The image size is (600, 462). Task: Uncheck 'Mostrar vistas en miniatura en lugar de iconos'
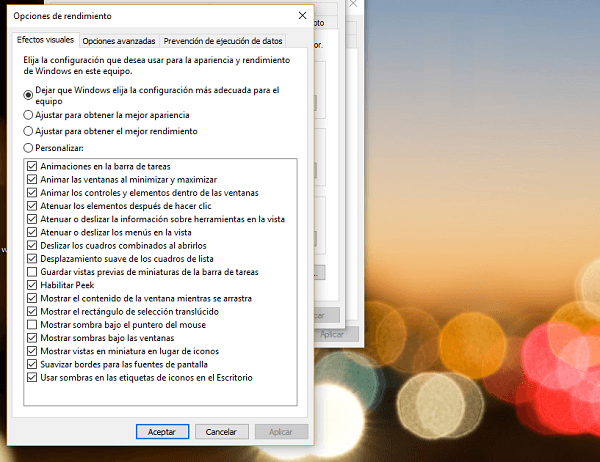(33, 351)
